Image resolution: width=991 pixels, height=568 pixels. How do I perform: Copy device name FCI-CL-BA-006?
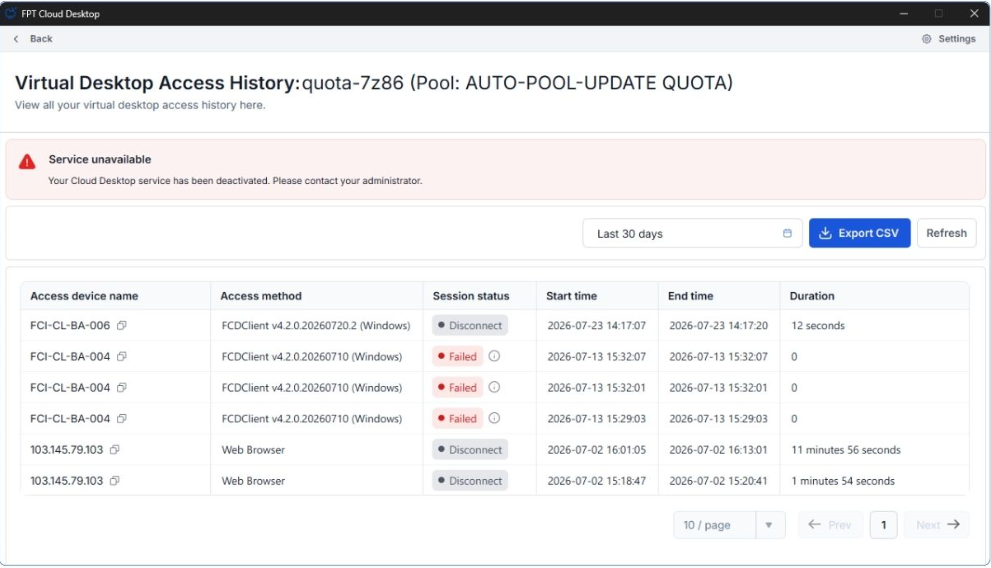click(122, 325)
